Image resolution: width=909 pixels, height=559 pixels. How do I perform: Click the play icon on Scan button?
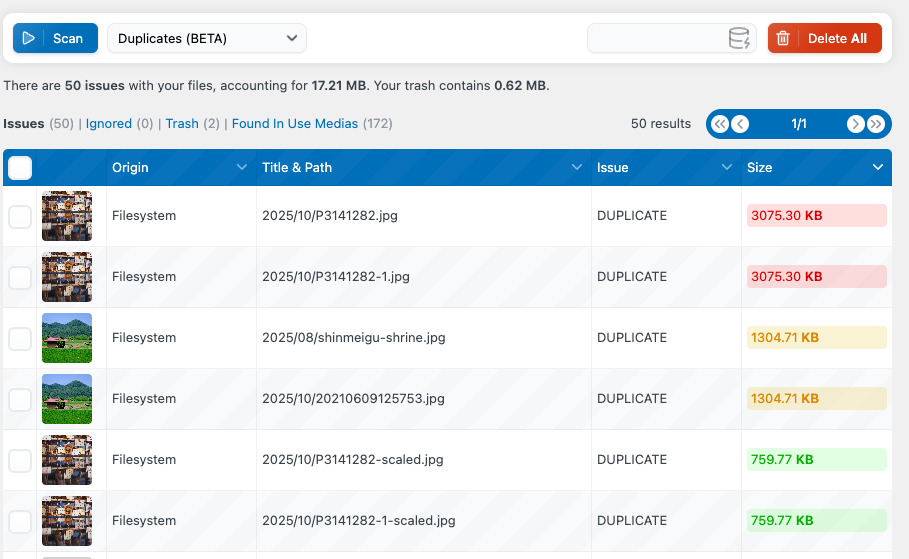point(29,38)
